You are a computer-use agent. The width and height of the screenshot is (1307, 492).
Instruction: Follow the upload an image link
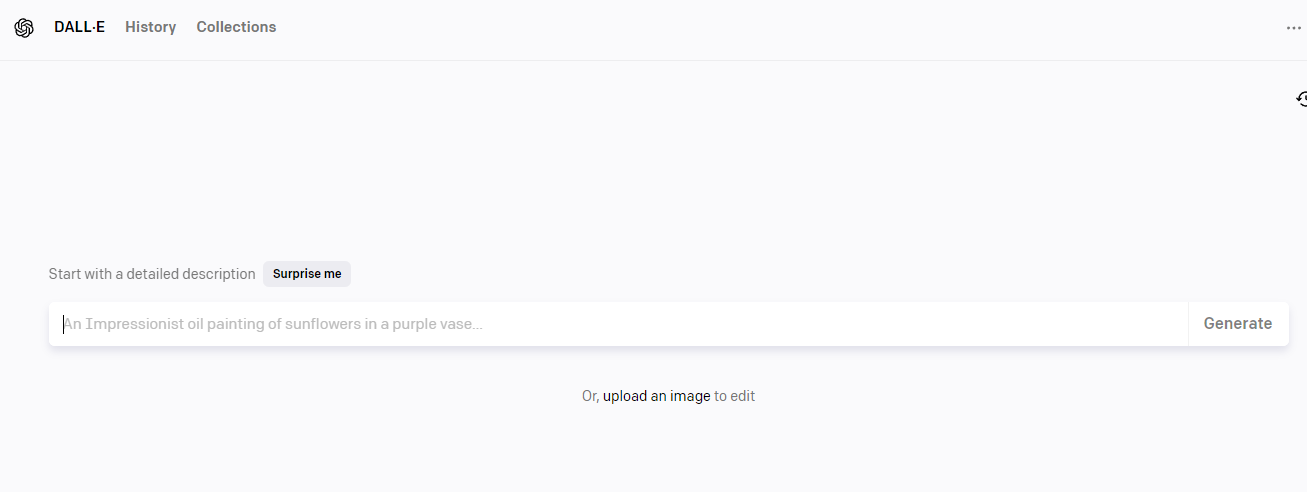click(x=656, y=396)
